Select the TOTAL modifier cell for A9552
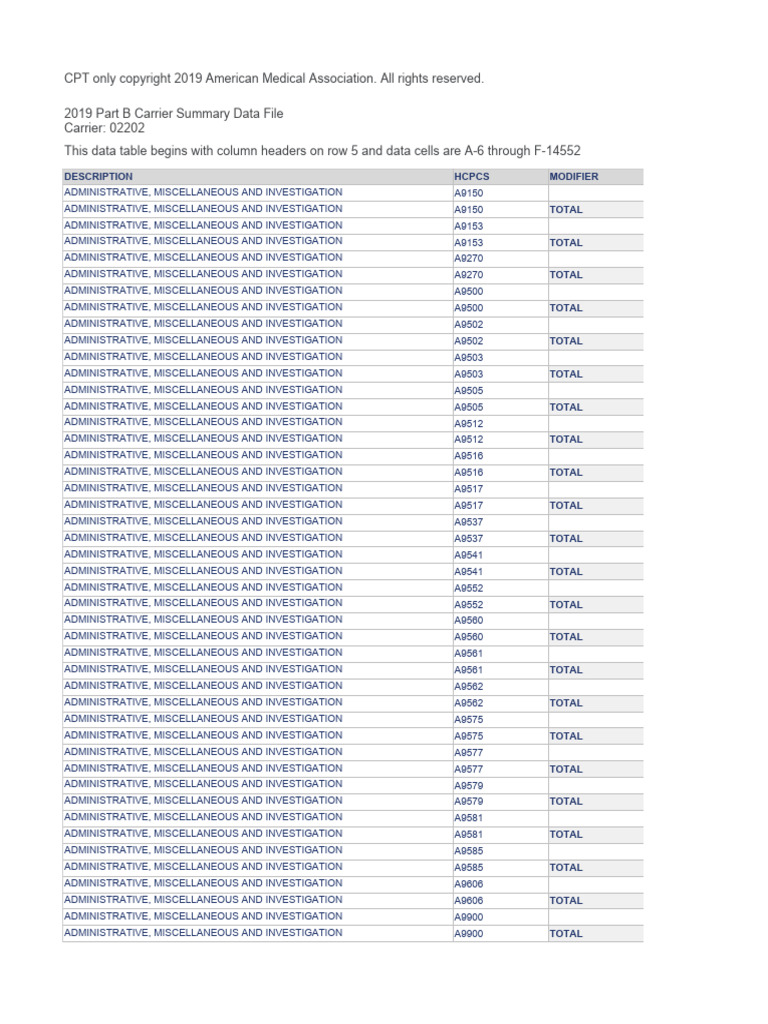Screen dimensions: 768x1024 pyautogui.click(x=566, y=605)
